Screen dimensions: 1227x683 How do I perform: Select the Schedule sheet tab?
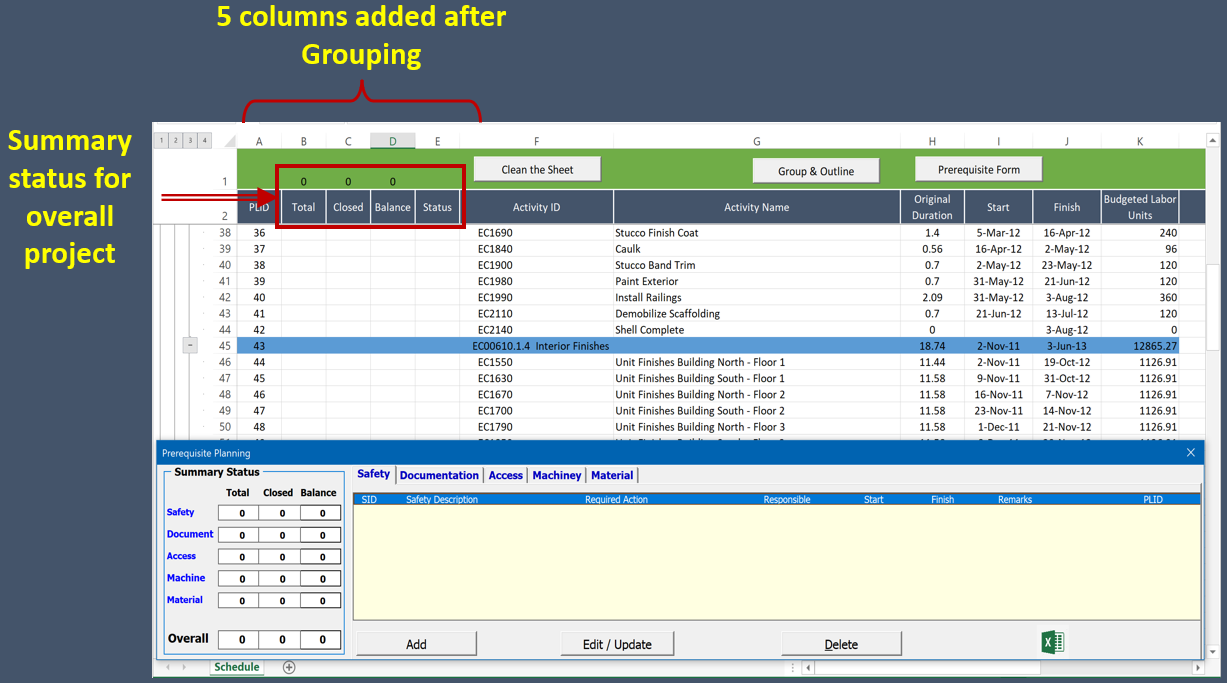point(237,667)
